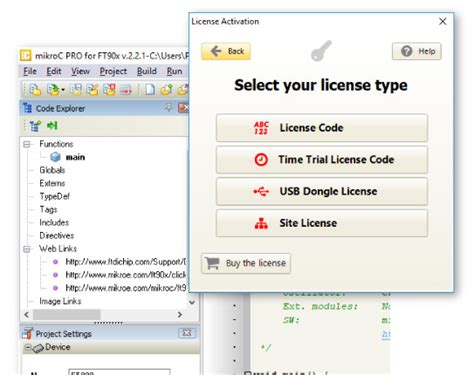
Task: Click Code Explorer horizontal scroll right arrow
Action: click(180, 315)
